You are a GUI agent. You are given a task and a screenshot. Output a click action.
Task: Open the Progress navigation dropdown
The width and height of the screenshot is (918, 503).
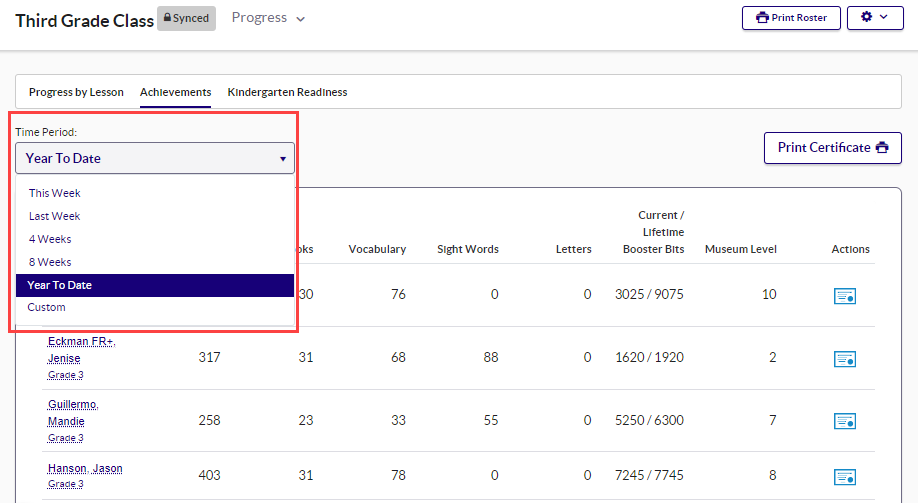coord(268,18)
